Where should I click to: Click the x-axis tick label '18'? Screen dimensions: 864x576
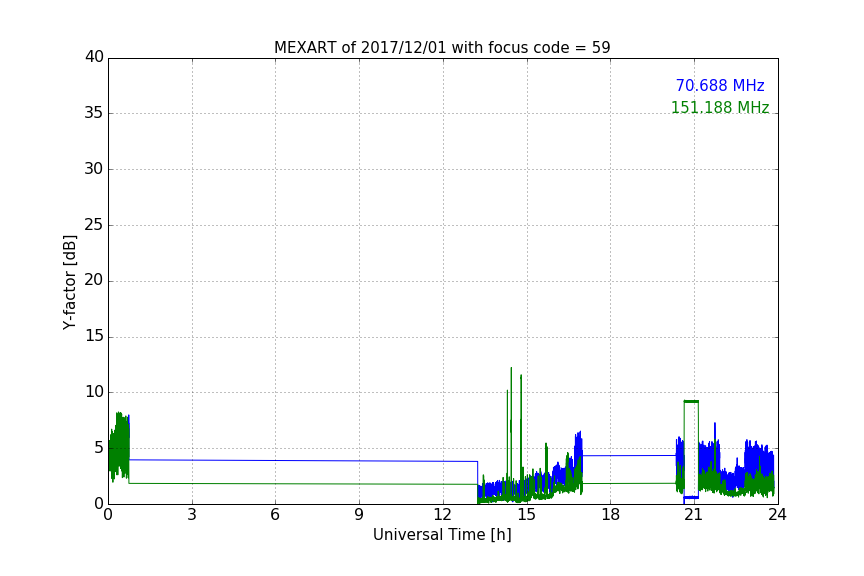click(x=611, y=515)
